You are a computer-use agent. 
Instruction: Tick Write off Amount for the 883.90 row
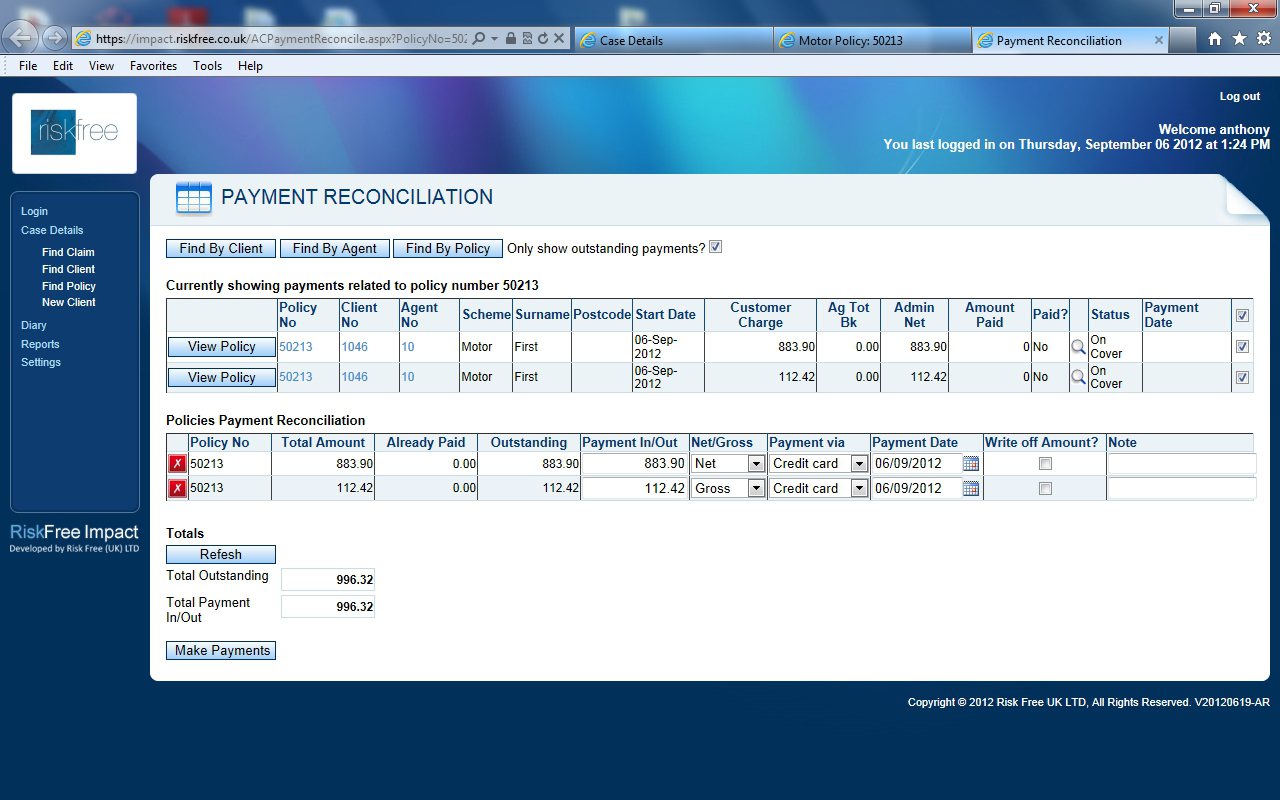[x=1045, y=464]
